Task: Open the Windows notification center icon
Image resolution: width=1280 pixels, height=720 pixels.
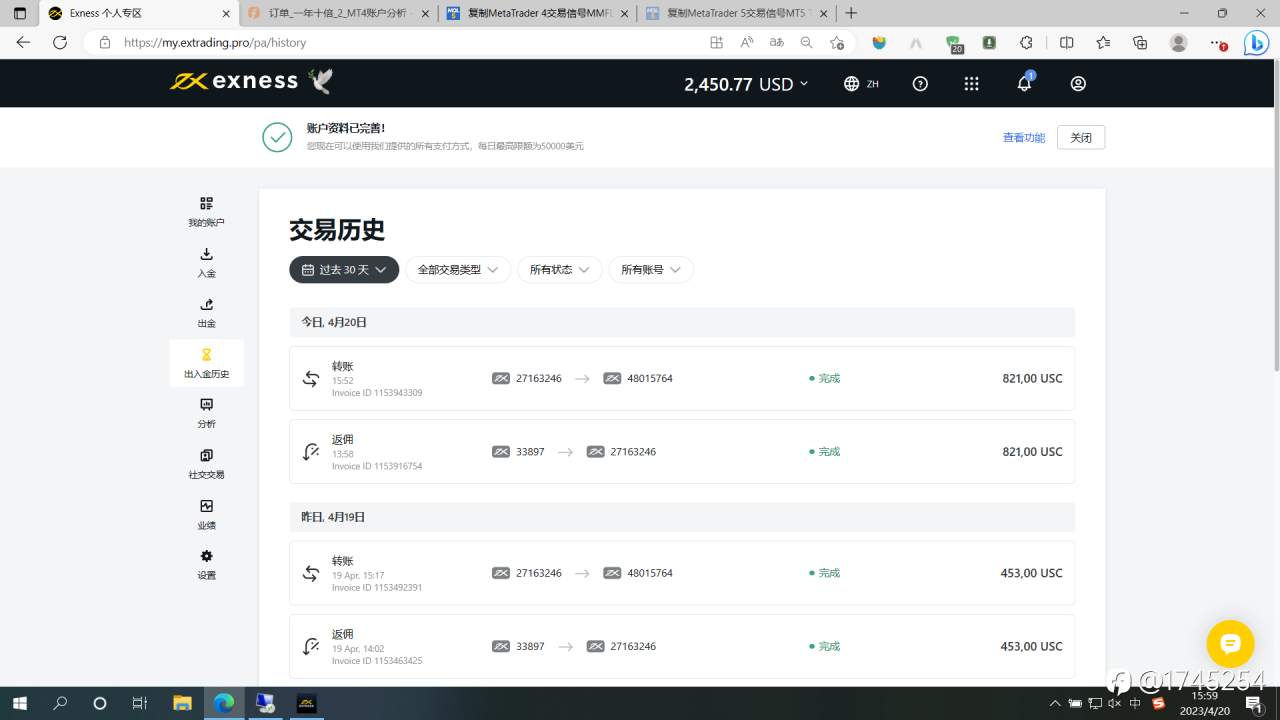Action: pyautogui.click(x=1254, y=703)
